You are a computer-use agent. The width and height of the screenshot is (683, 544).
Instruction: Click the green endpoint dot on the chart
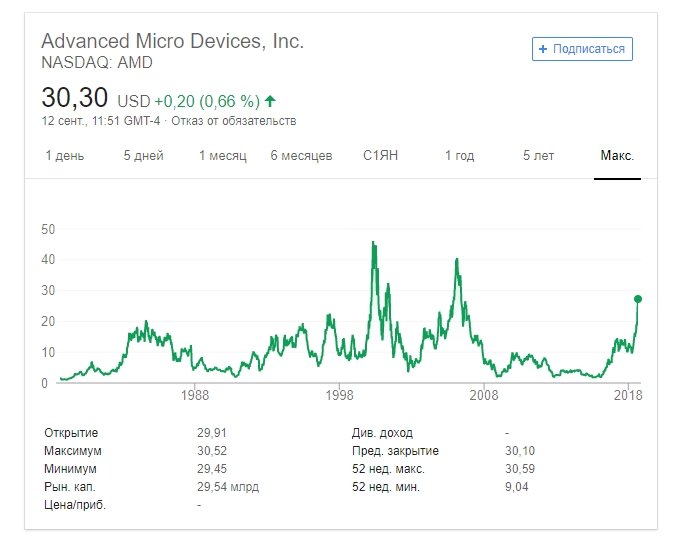(x=638, y=299)
